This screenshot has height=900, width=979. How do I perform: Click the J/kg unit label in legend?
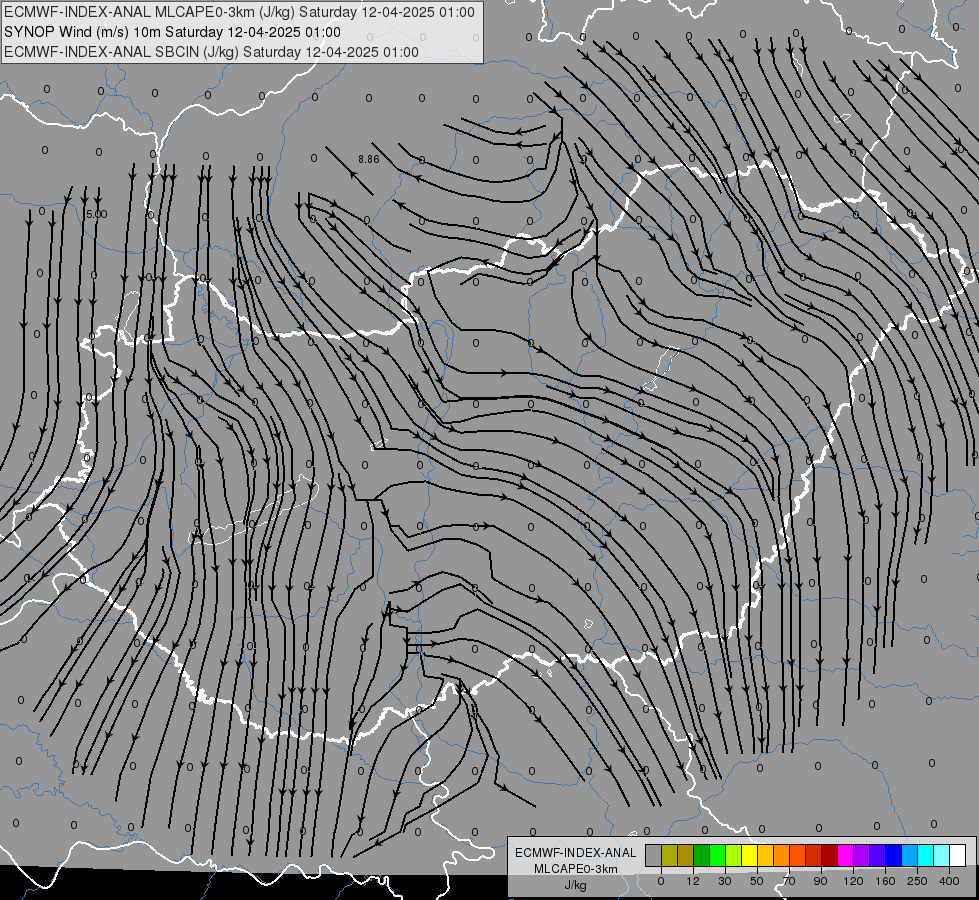pyautogui.click(x=575, y=885)
